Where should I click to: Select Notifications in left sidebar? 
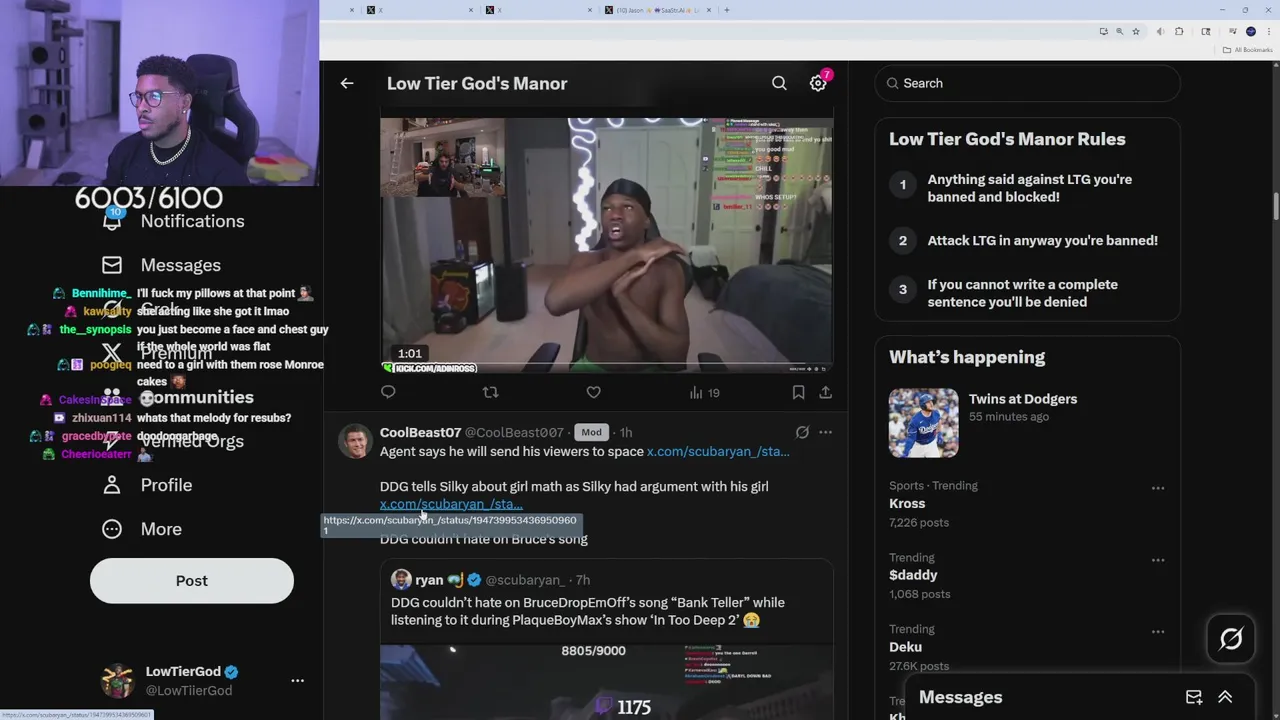pyautogui.click(x=192, y=221)
